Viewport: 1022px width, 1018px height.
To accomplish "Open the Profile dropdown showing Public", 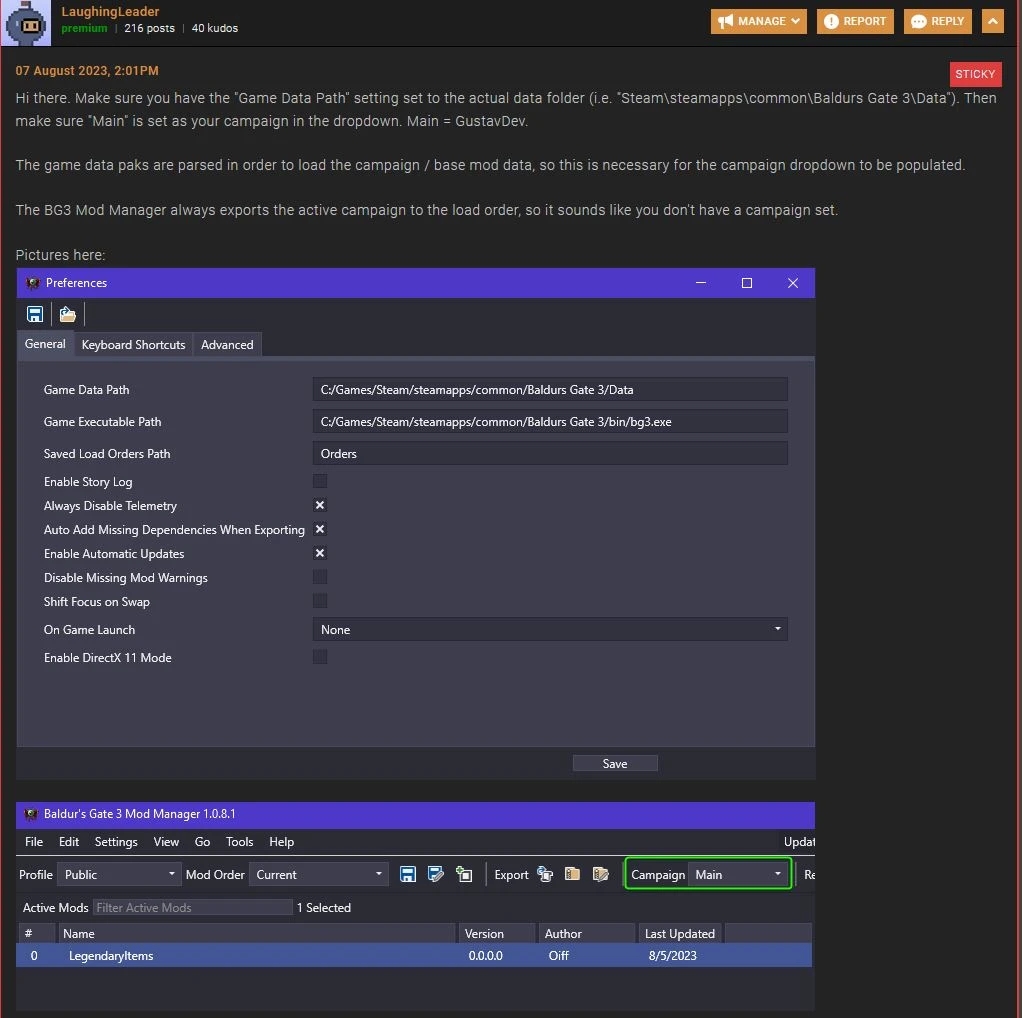I will click(119, 875).
